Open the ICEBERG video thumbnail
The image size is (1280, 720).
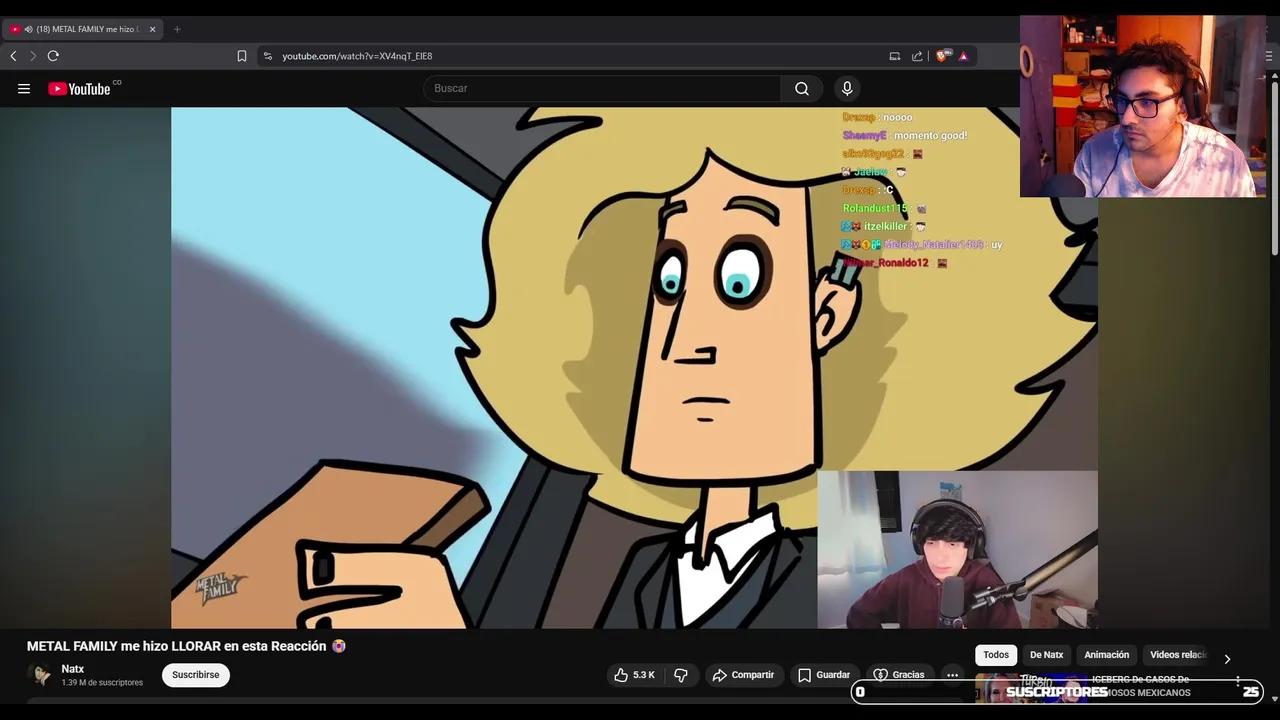click(x=1030, y=689)
